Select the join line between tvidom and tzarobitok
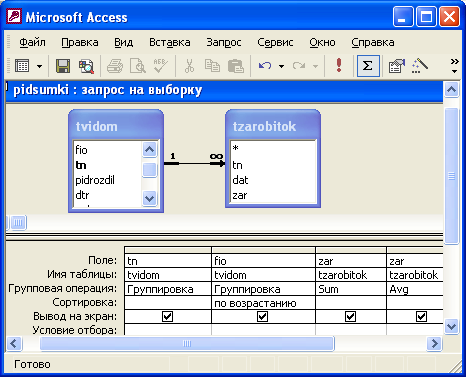 pyautogui.click(x=194, y=163)
